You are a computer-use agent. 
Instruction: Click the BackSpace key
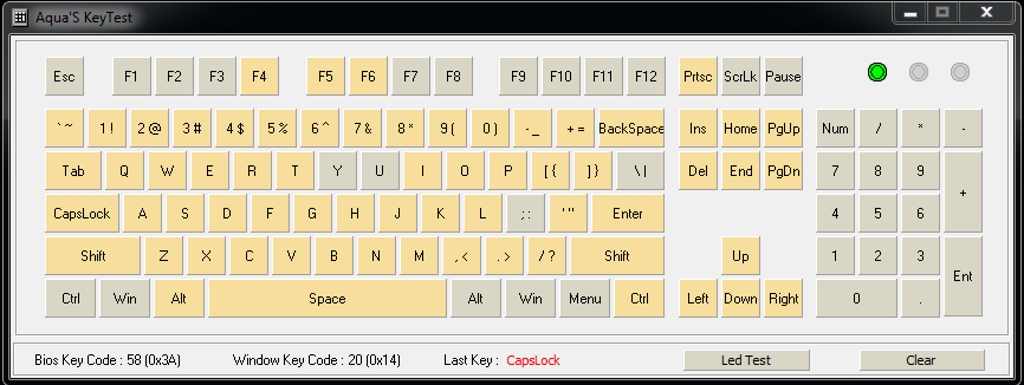632,129
